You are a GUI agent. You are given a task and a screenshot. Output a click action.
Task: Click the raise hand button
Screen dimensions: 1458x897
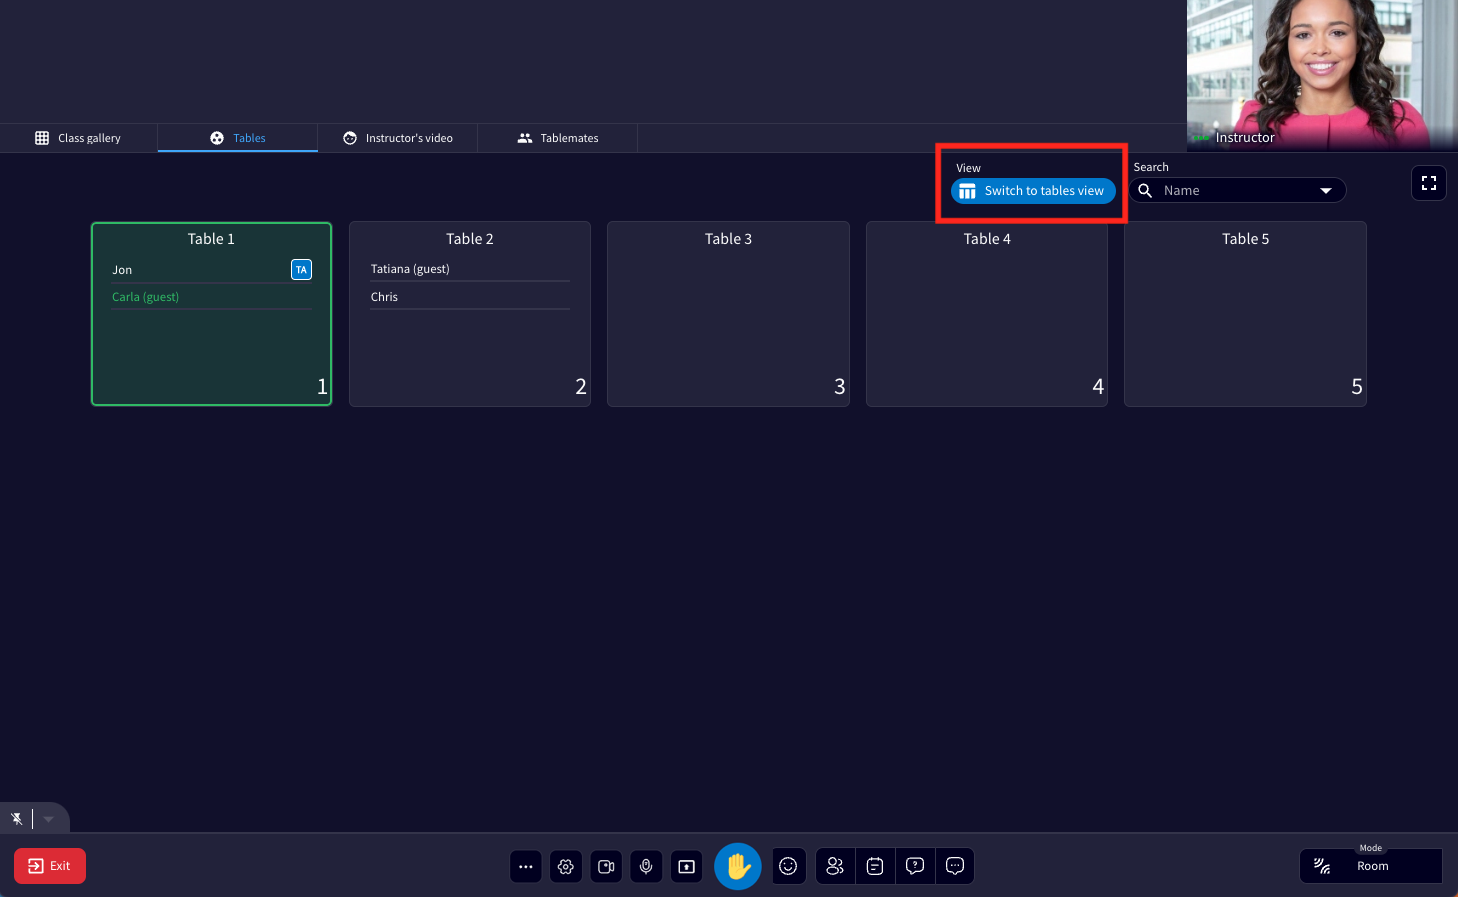point(738,866)
